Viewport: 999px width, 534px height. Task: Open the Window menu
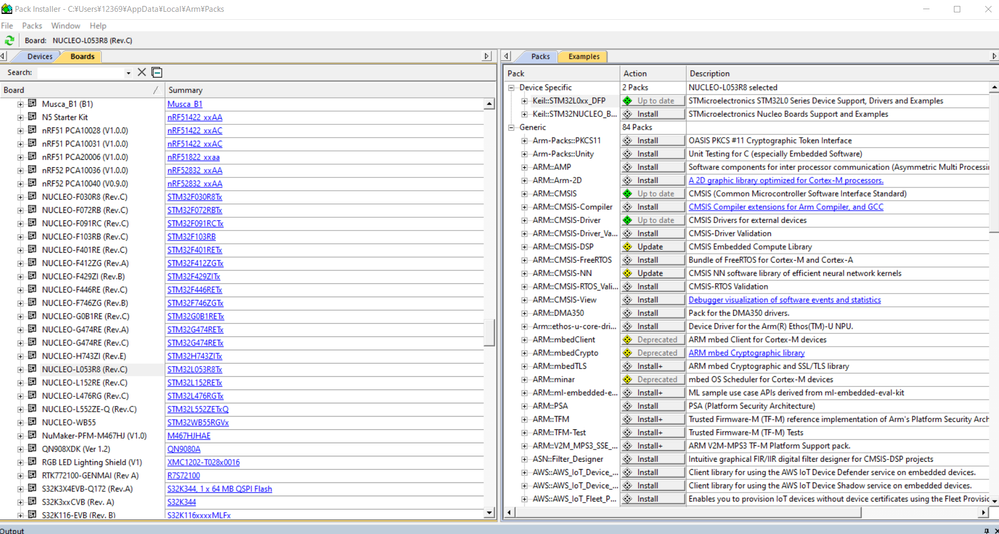click(66, 26)
